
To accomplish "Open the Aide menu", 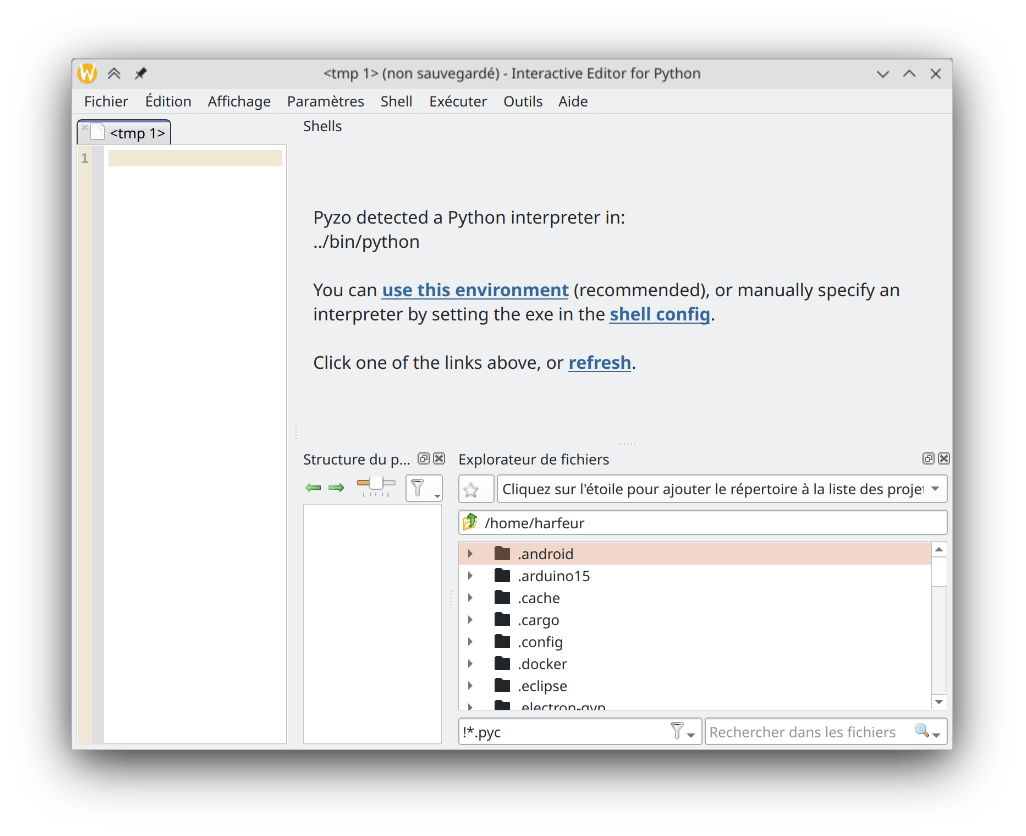I will click(573, 101).
